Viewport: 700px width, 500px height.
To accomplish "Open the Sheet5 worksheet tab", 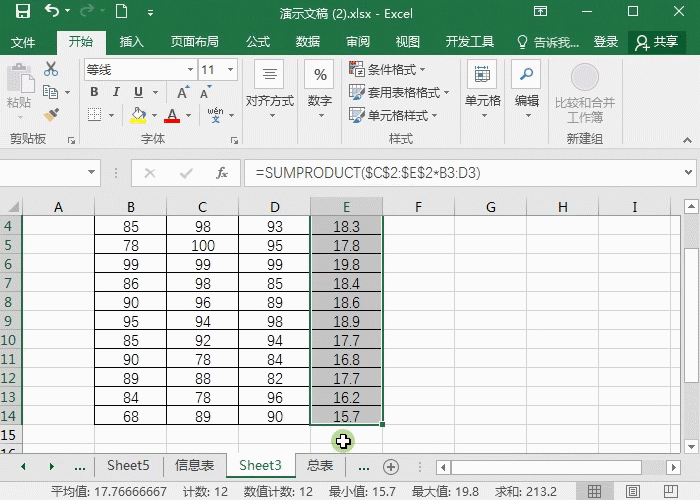I will coord(128,466).
